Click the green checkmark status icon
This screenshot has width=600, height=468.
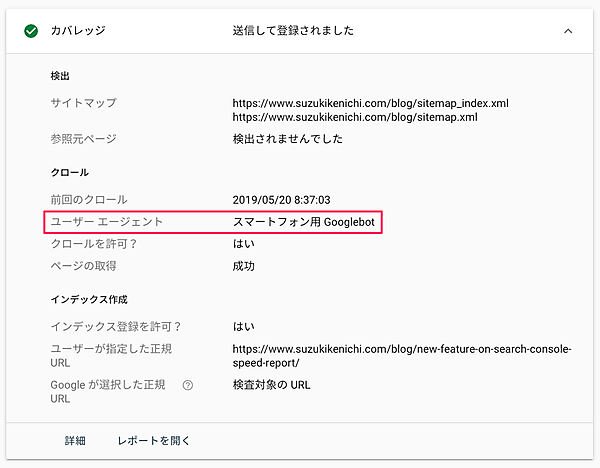point(31,31)
